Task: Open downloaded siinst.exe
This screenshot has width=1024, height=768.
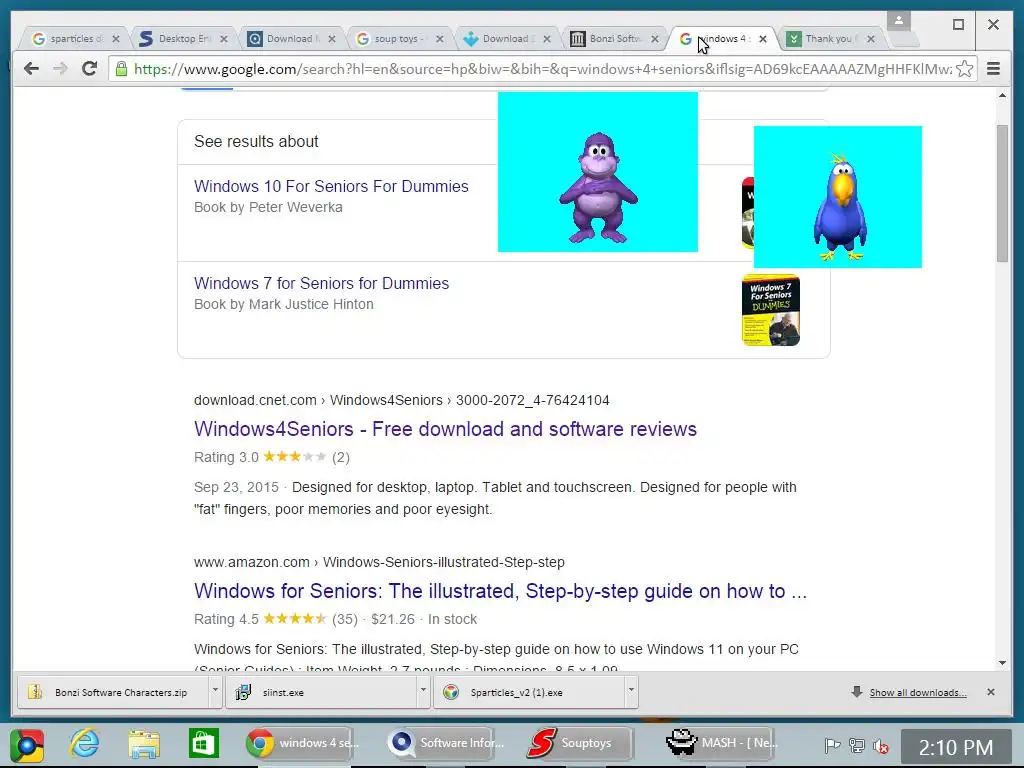Action: tap(320, 692)
